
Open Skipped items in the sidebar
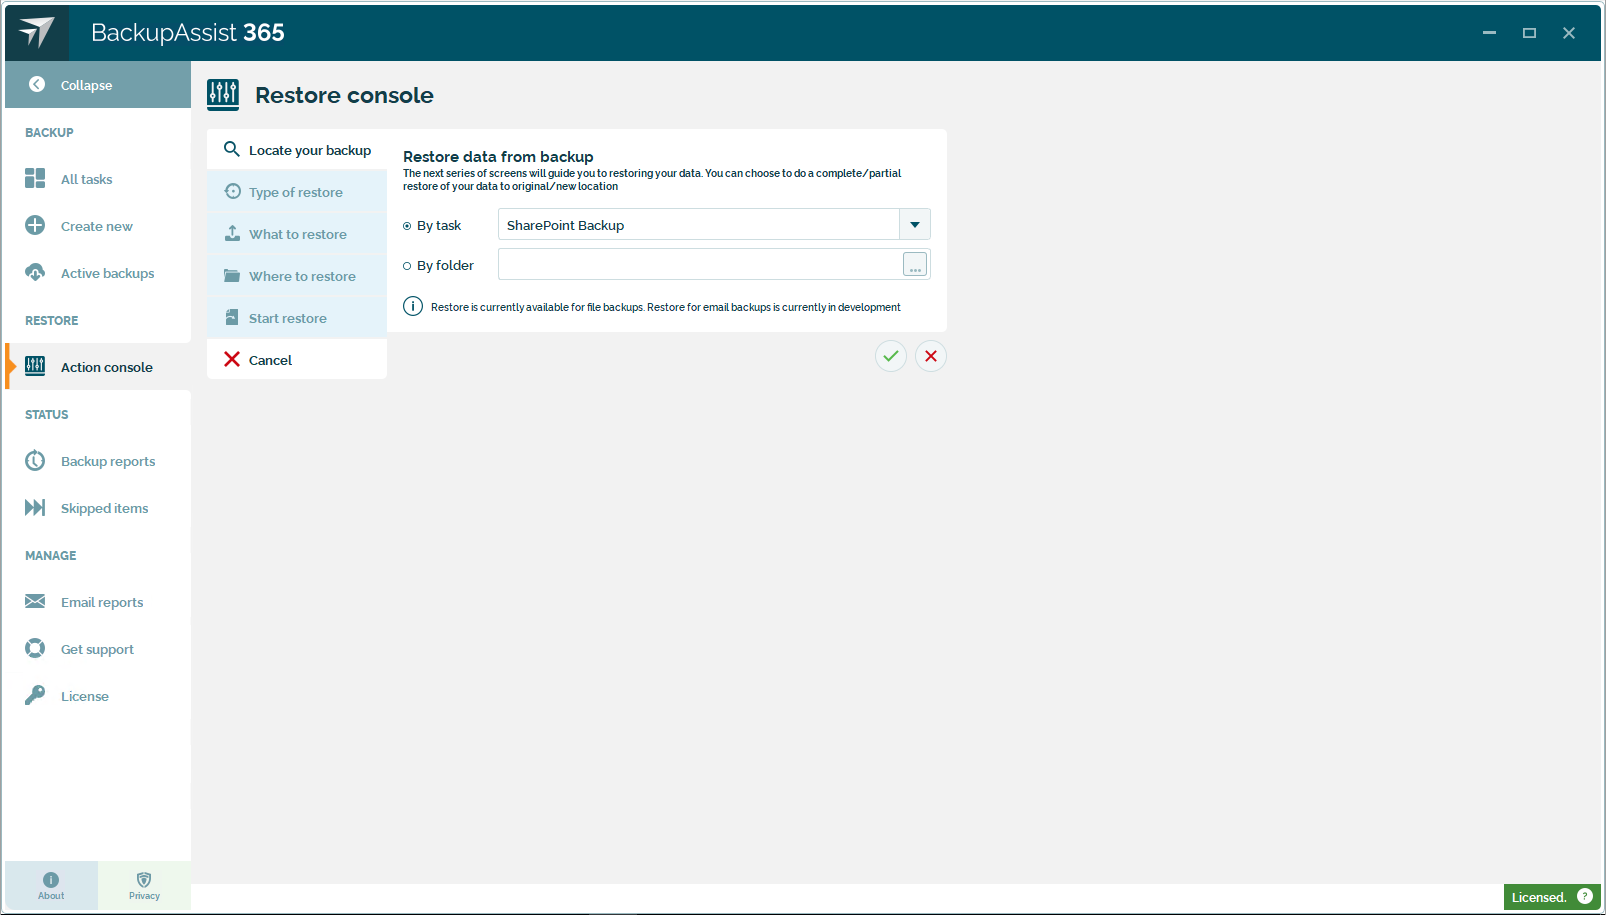point(98,508)
